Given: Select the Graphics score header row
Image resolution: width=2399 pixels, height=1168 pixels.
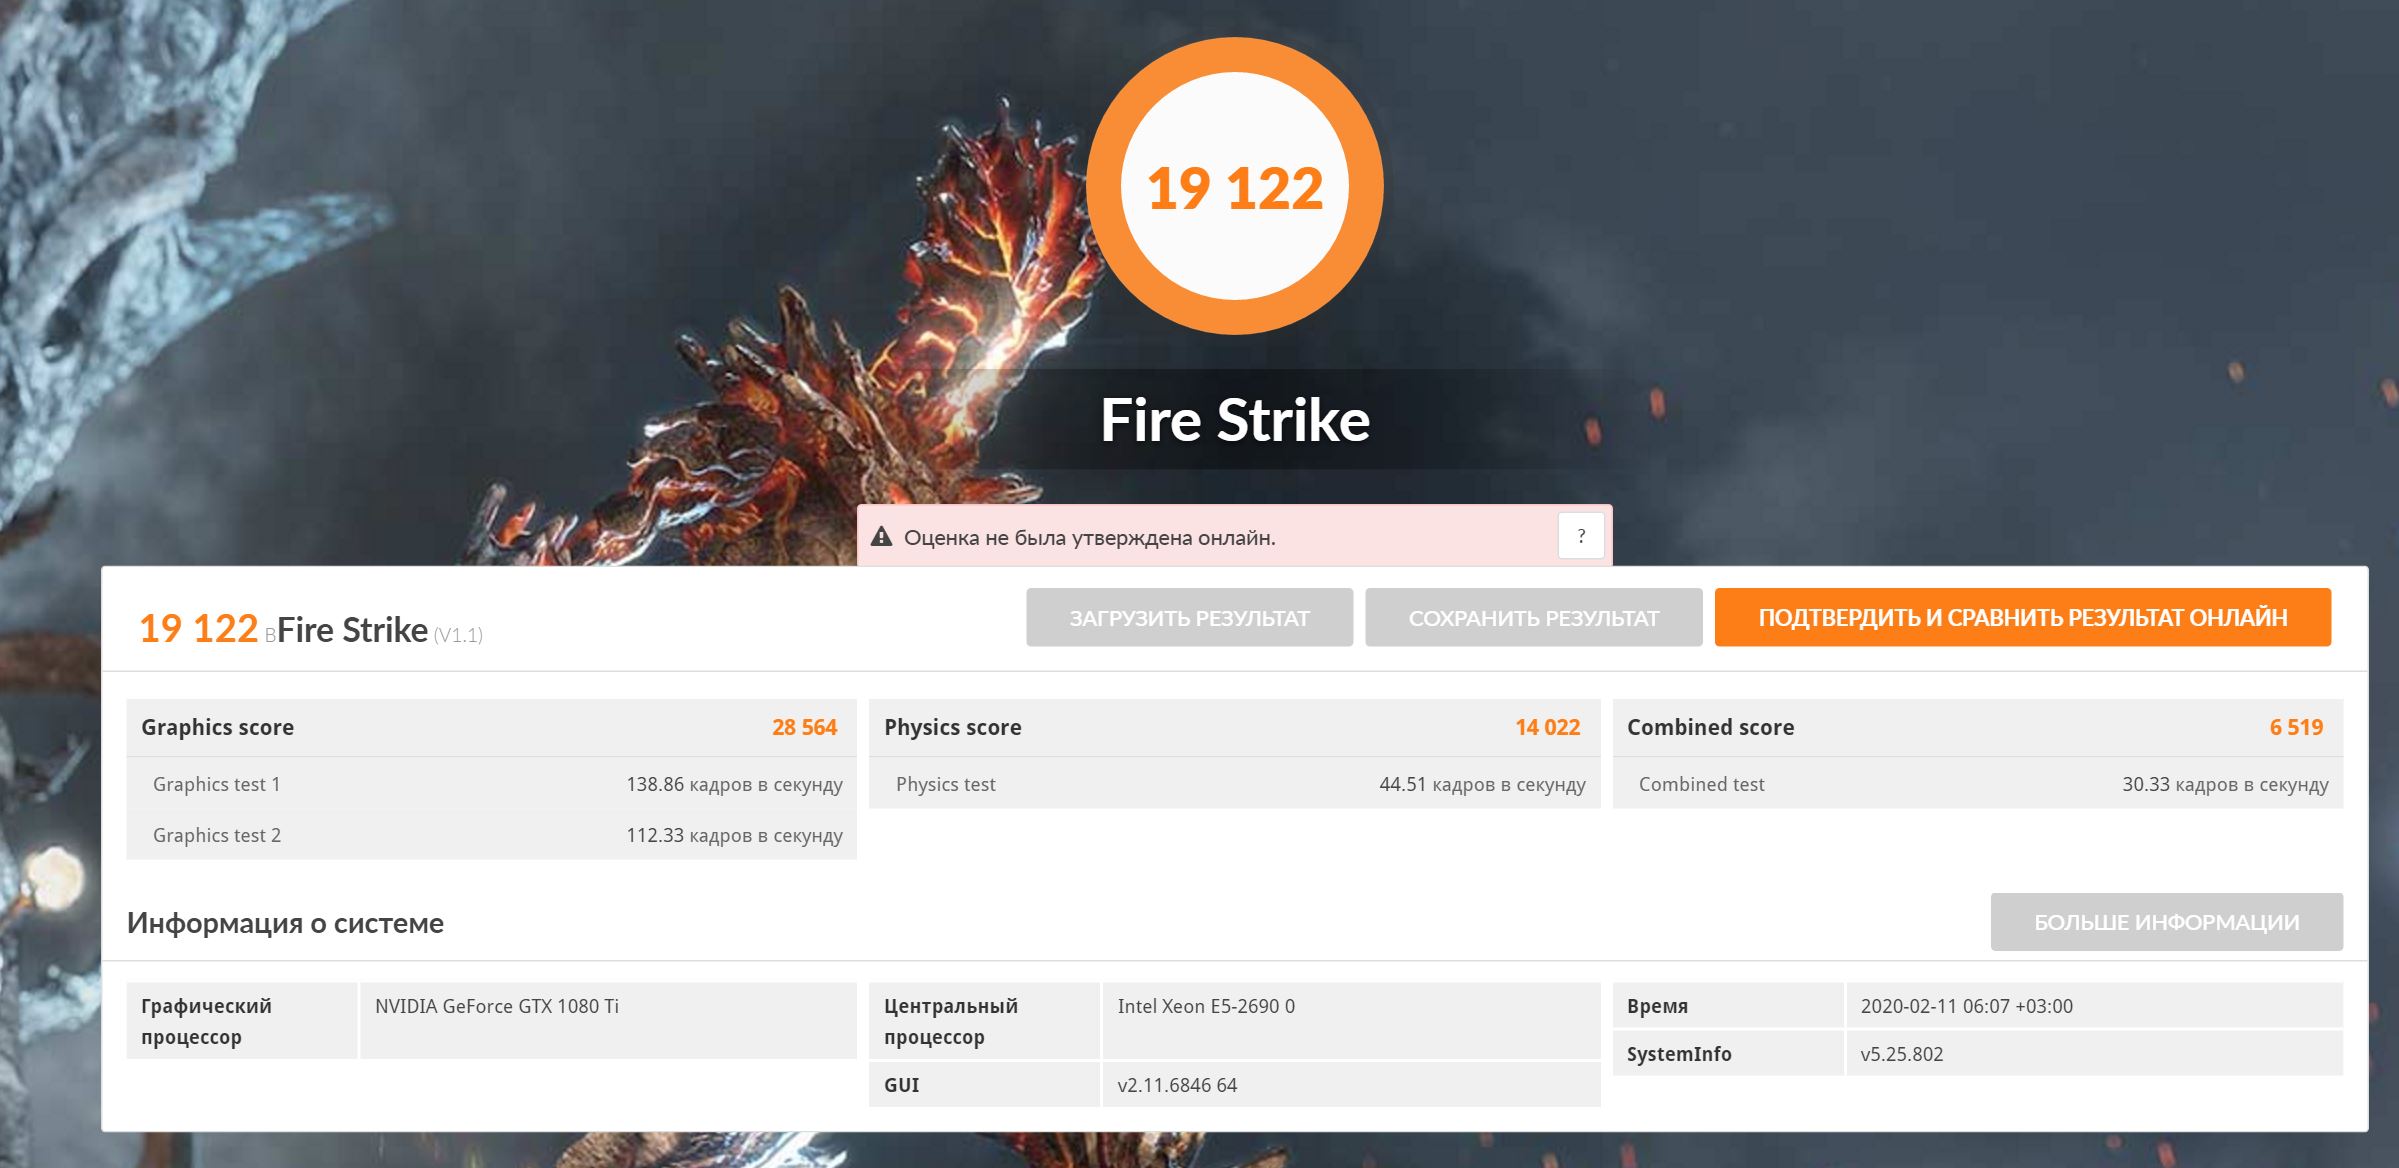Looking at the screenshot, I should tap(490, 727).
